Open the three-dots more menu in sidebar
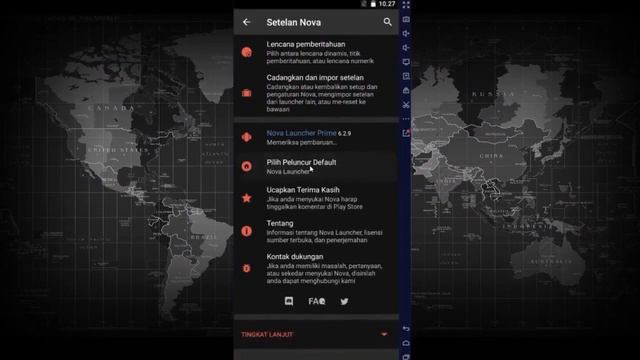This screenshot has height=360, width=640. (x=406, y=119)
